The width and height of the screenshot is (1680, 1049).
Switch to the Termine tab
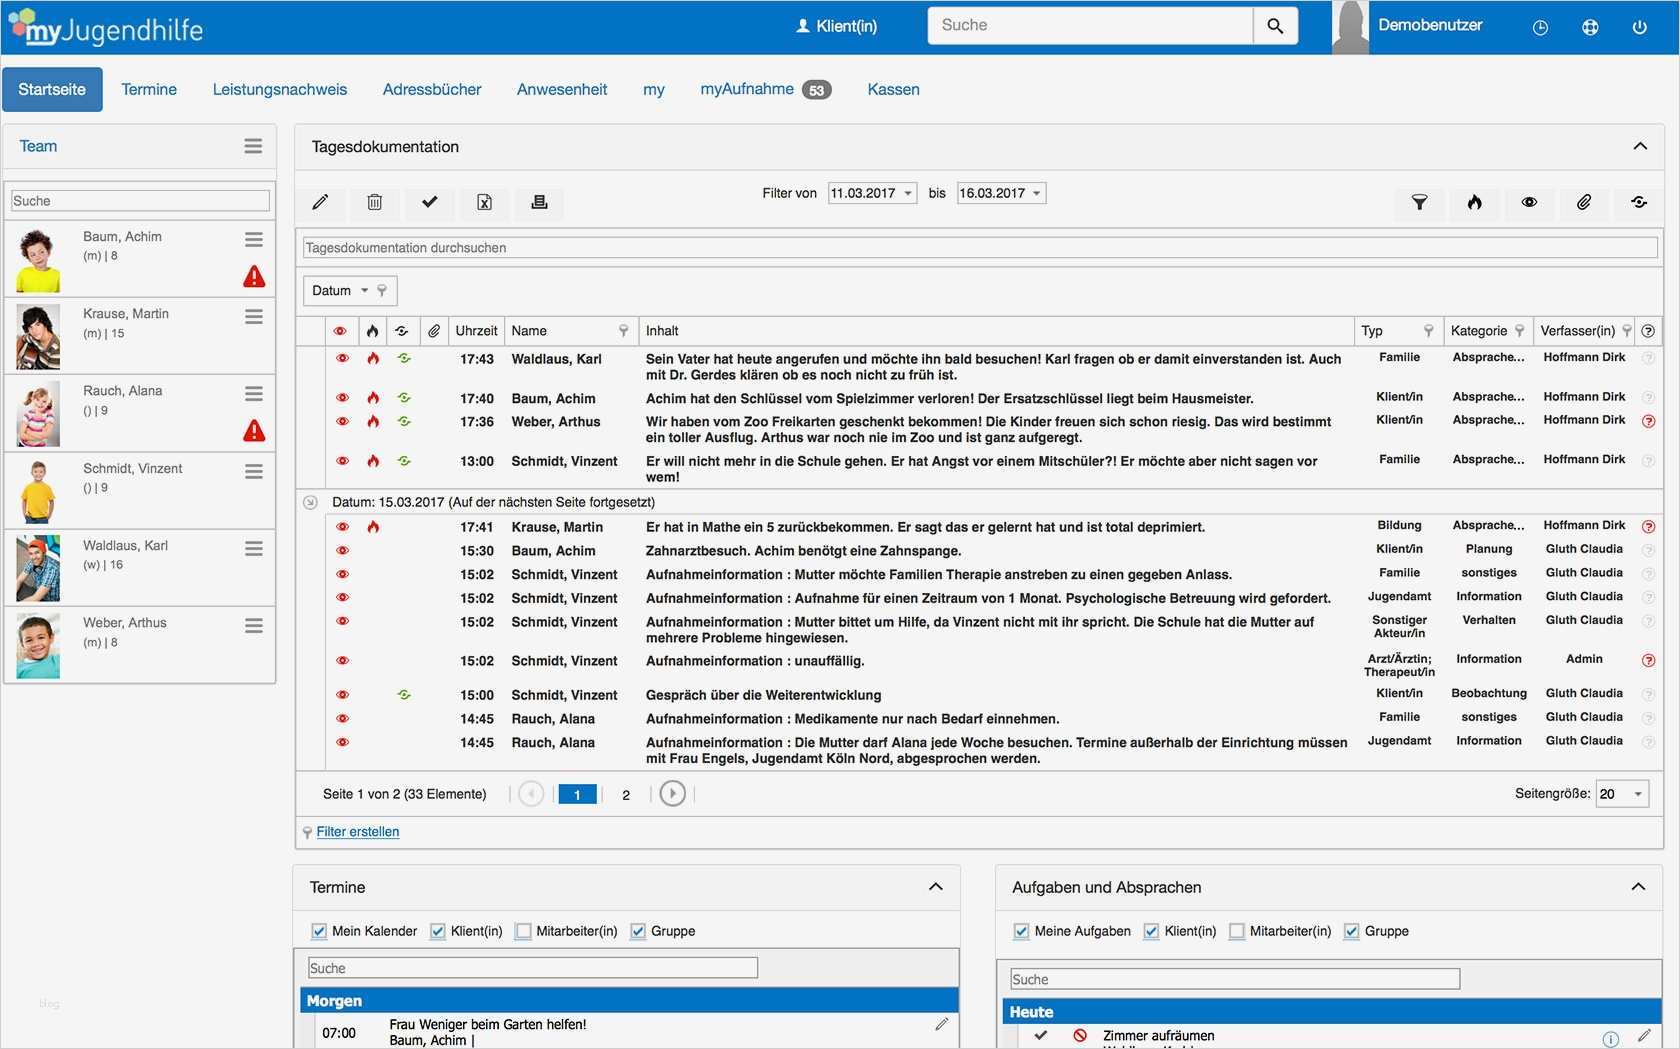149,89
